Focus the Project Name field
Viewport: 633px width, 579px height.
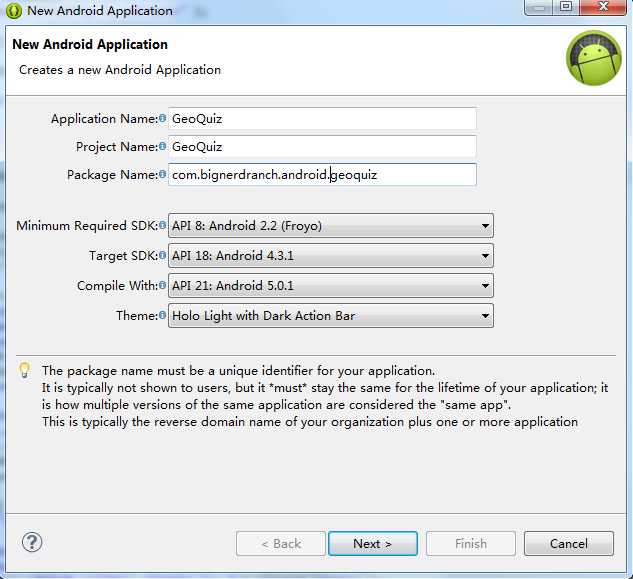(x=322, y=147)
